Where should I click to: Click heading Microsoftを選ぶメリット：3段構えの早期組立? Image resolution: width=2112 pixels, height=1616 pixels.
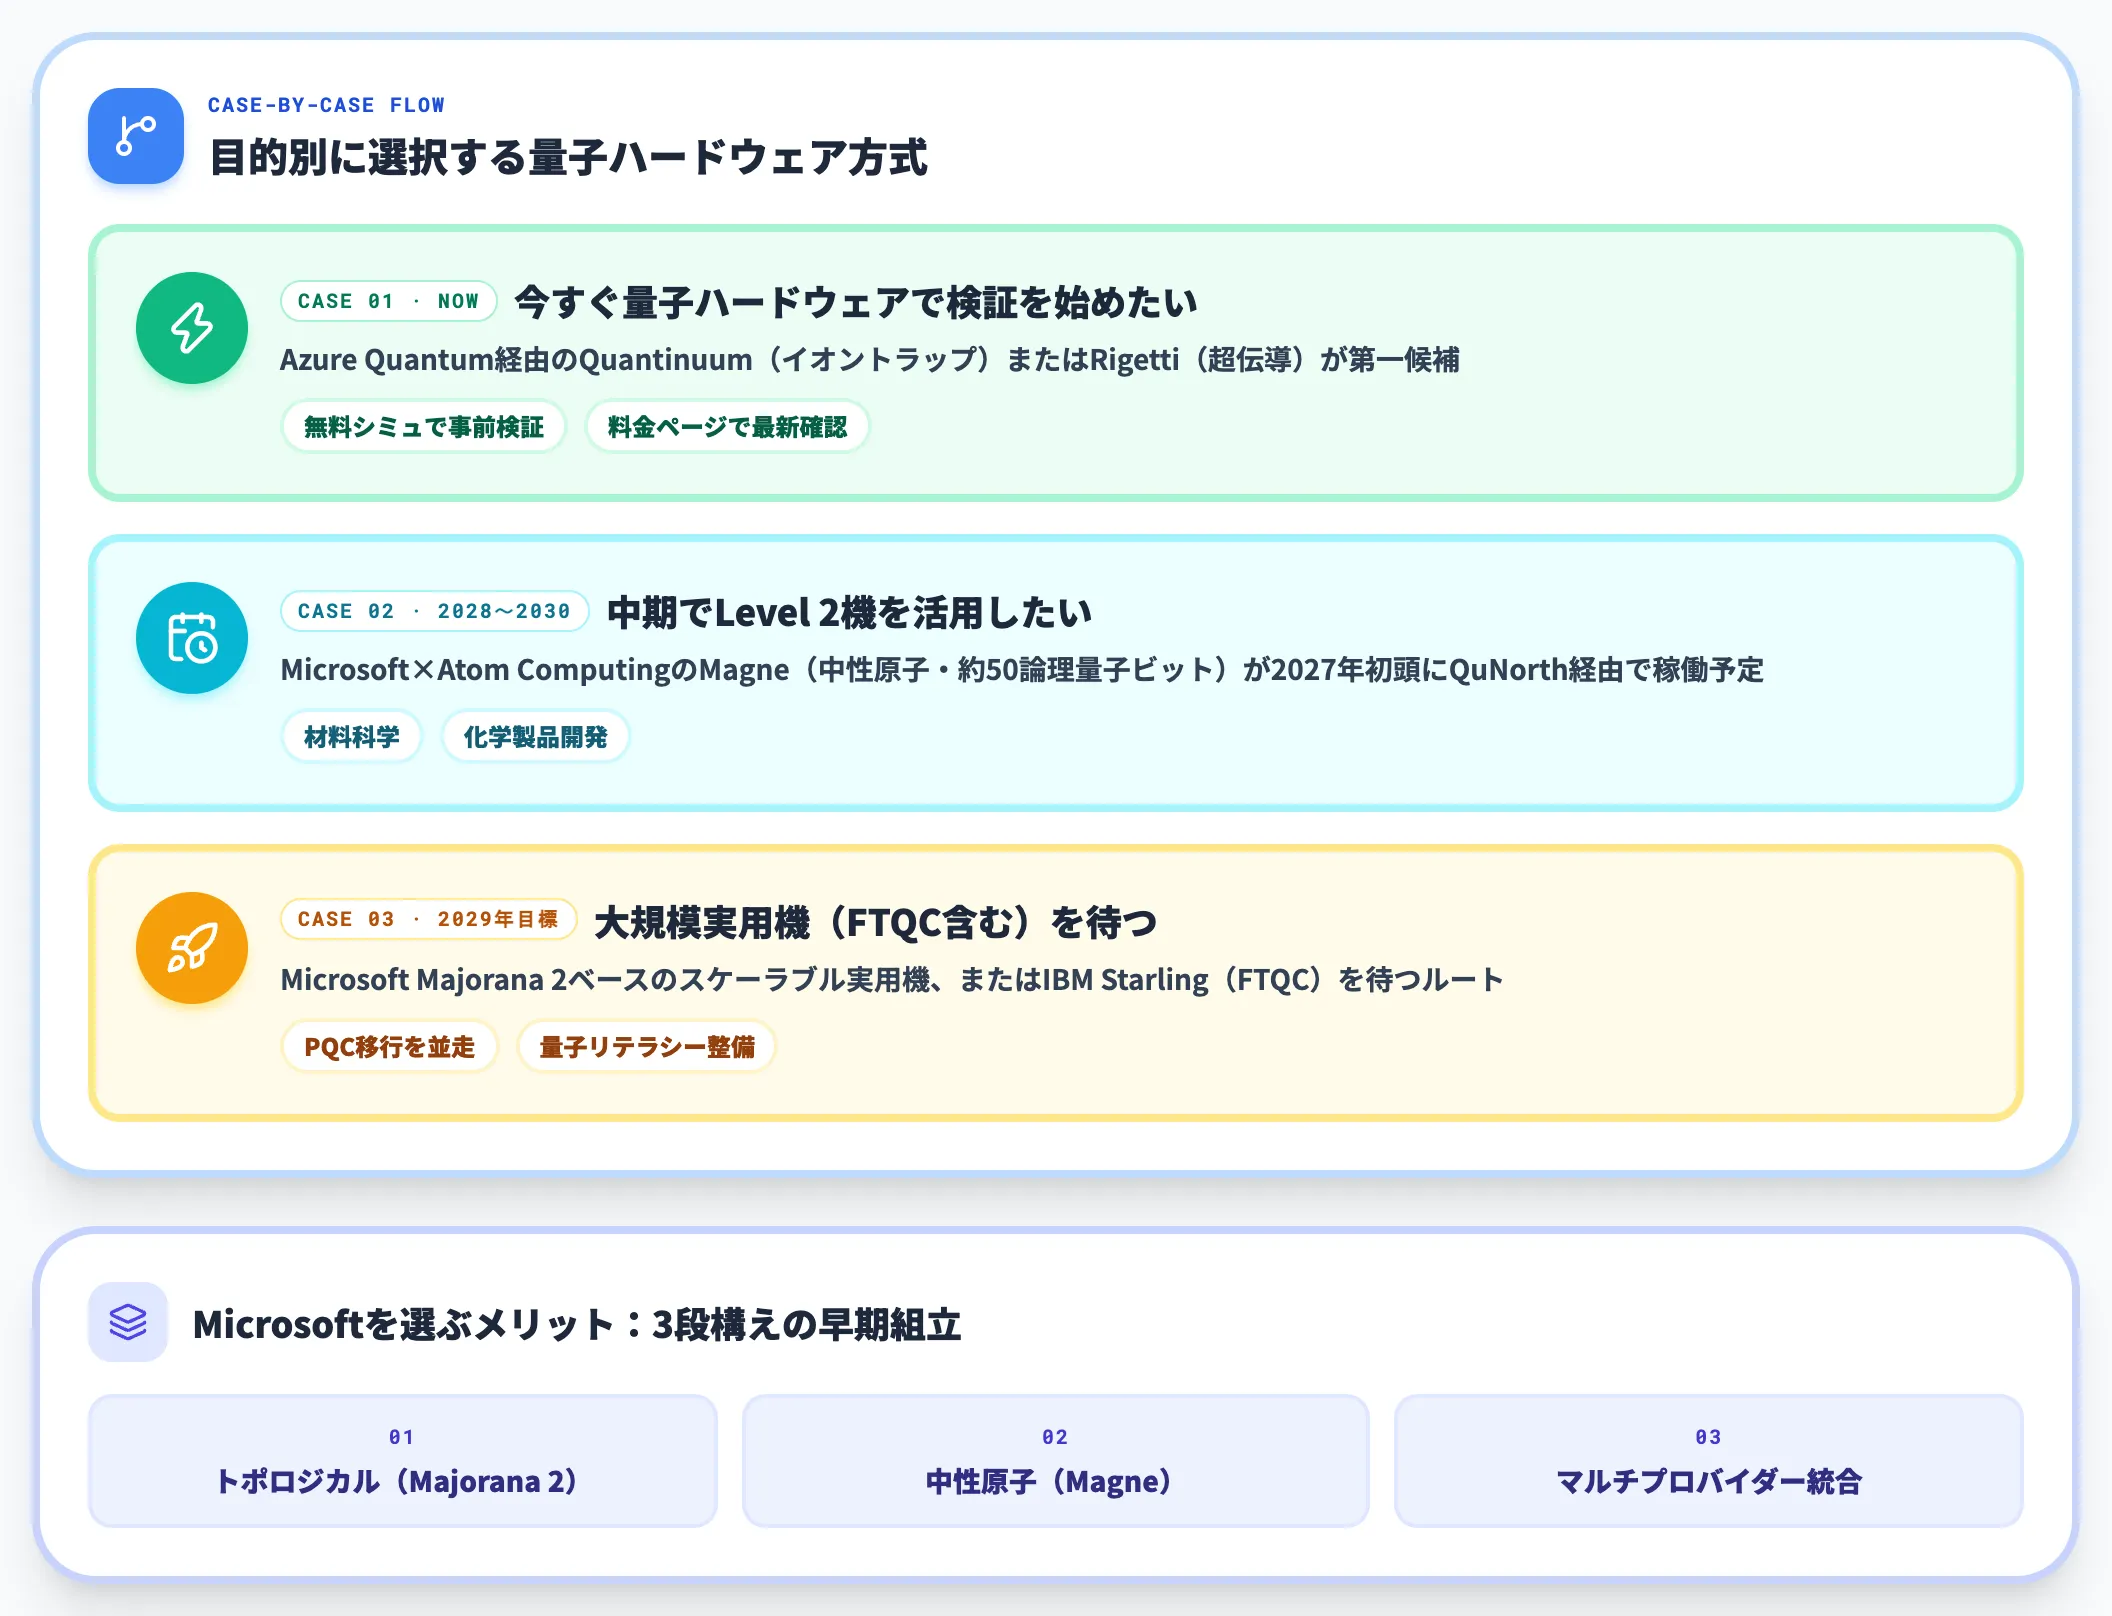(577, 1324)
